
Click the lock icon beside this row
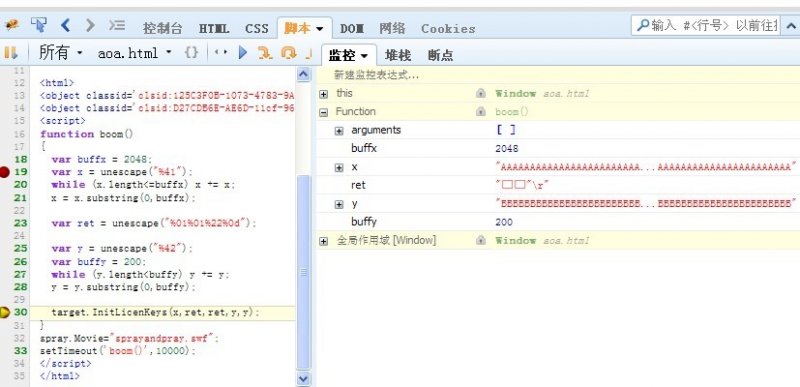(481, 93)
